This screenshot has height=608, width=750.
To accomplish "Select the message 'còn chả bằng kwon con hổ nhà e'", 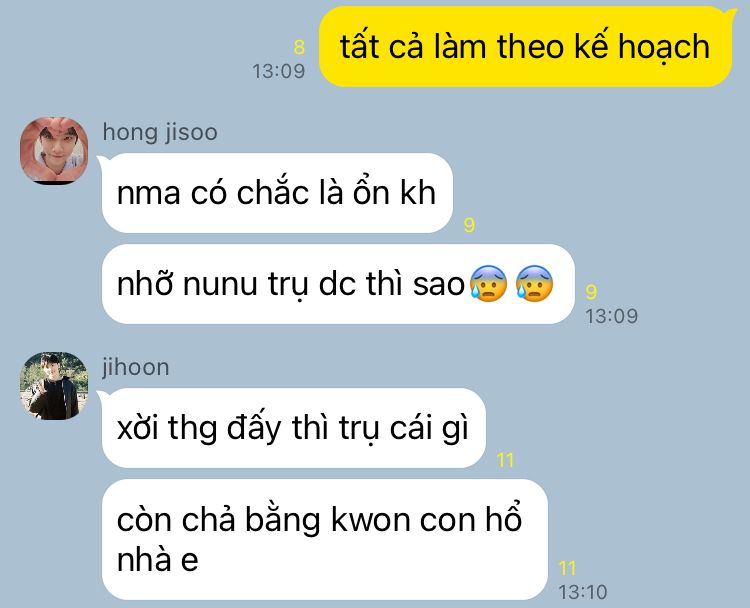I will point(325,540).
